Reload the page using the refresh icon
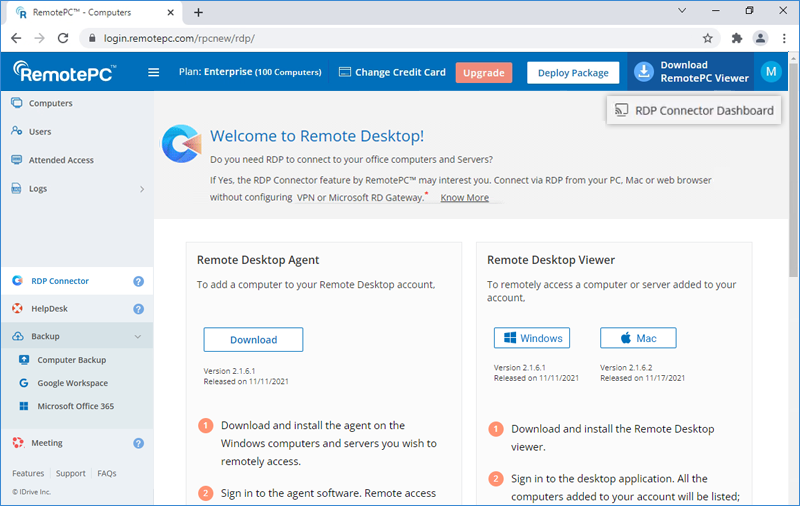This screenshot has height=506, width=800. click(63, 38)
